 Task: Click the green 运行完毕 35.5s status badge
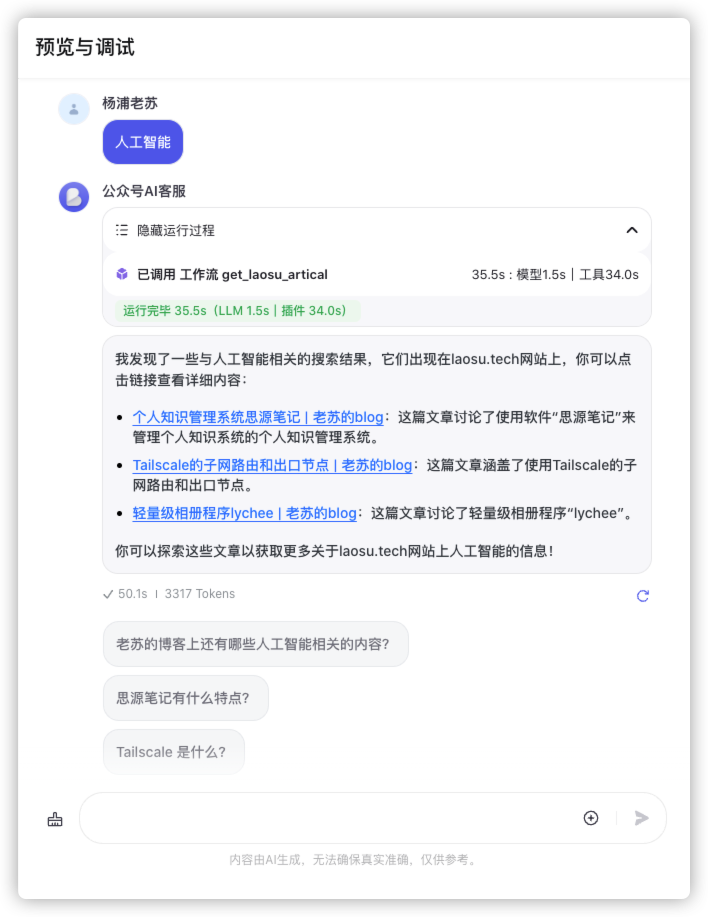[237, 311]
